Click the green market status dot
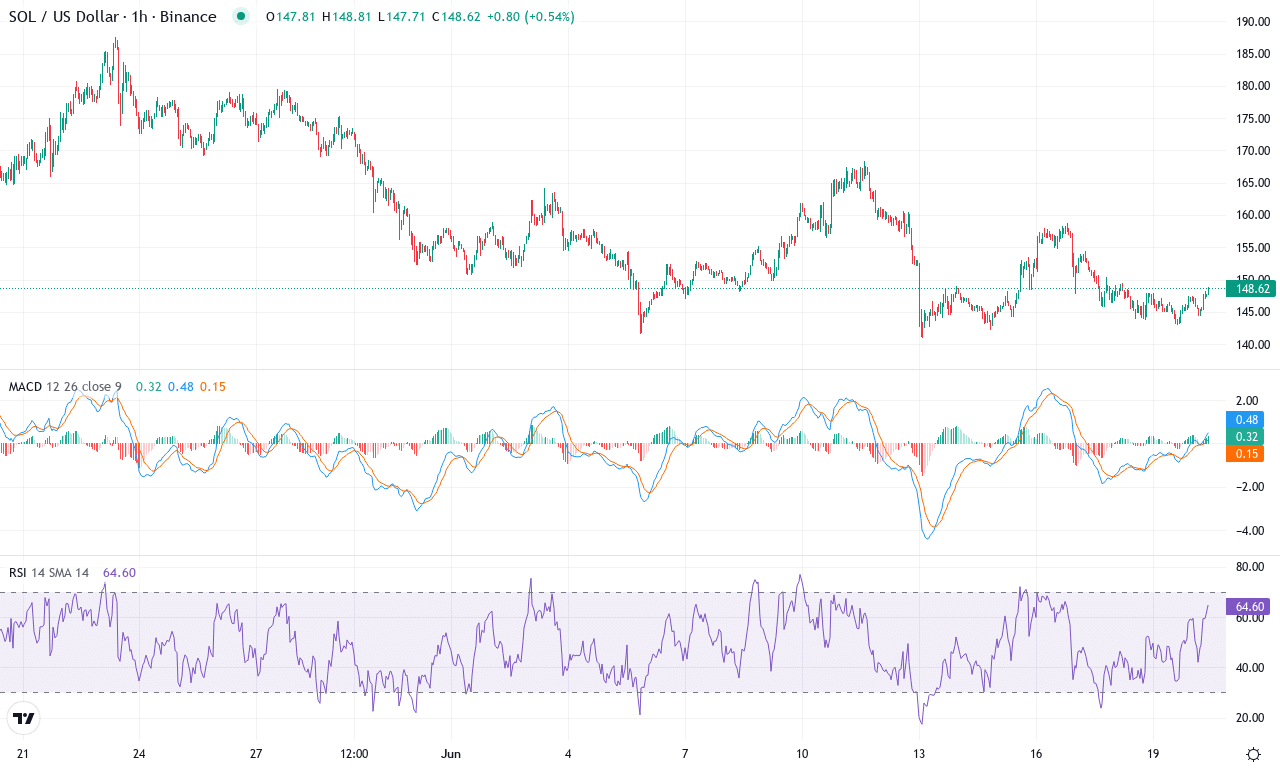This screenshot has height=768, width=1280. 239,16
